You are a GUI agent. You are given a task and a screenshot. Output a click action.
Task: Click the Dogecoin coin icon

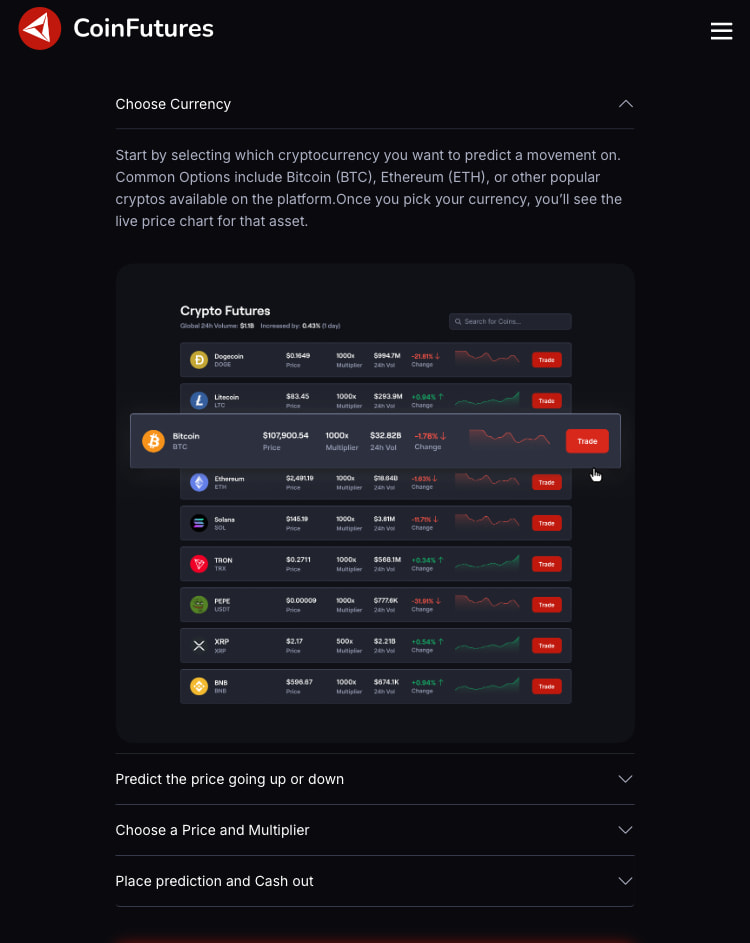[197, 359]
